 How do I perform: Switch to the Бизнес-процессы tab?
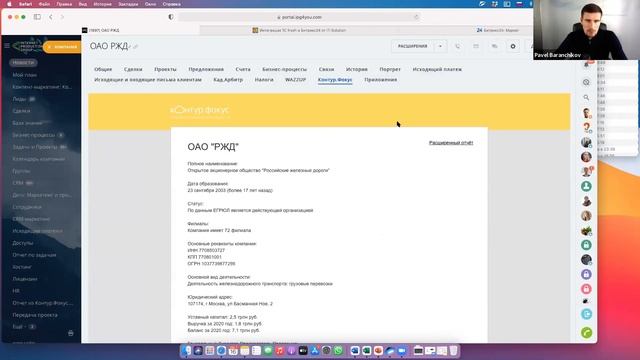(x=284, y=69)
